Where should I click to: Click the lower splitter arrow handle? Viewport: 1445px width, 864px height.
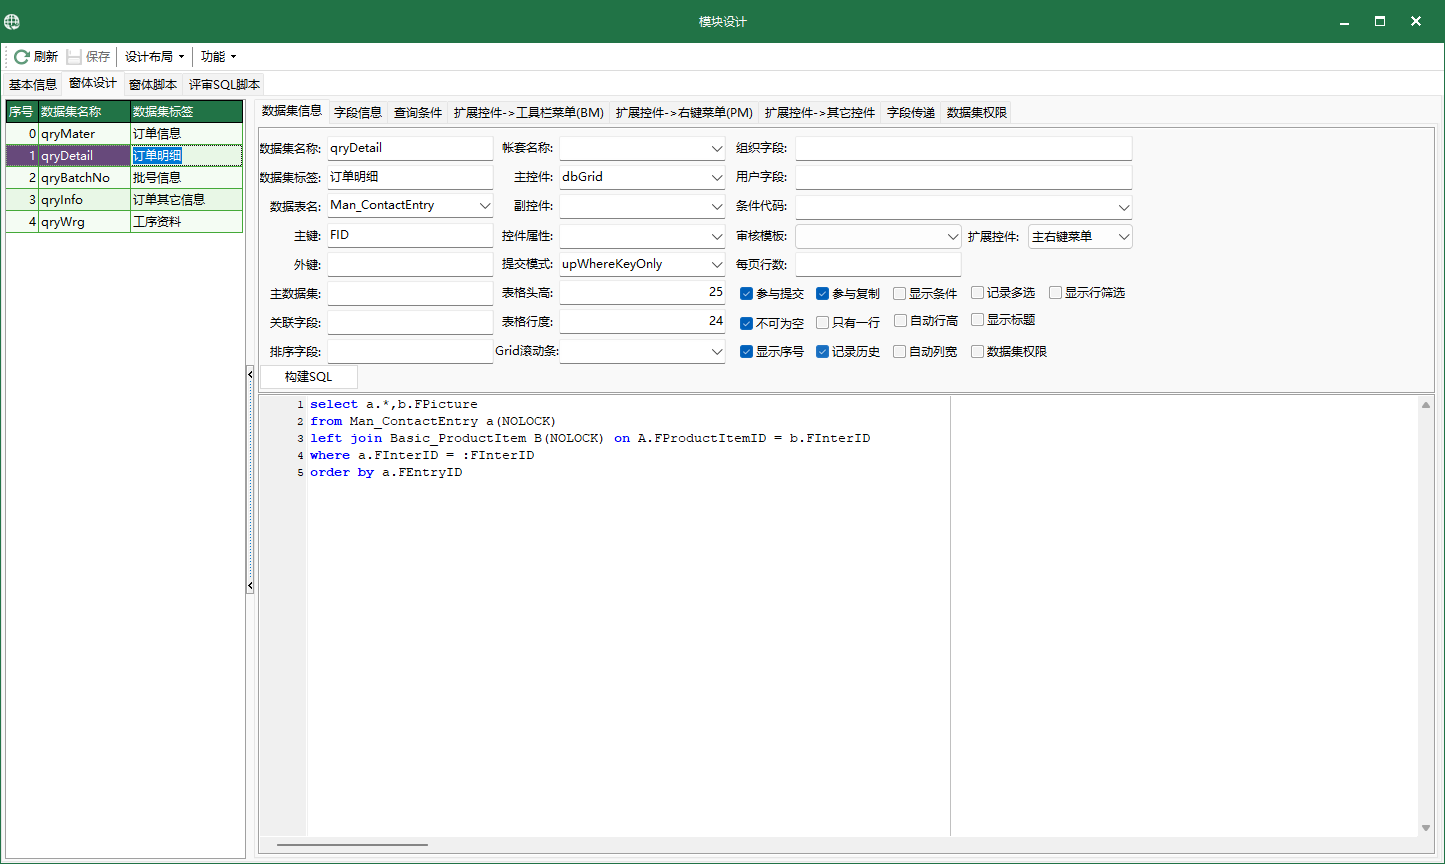(250, 586)
